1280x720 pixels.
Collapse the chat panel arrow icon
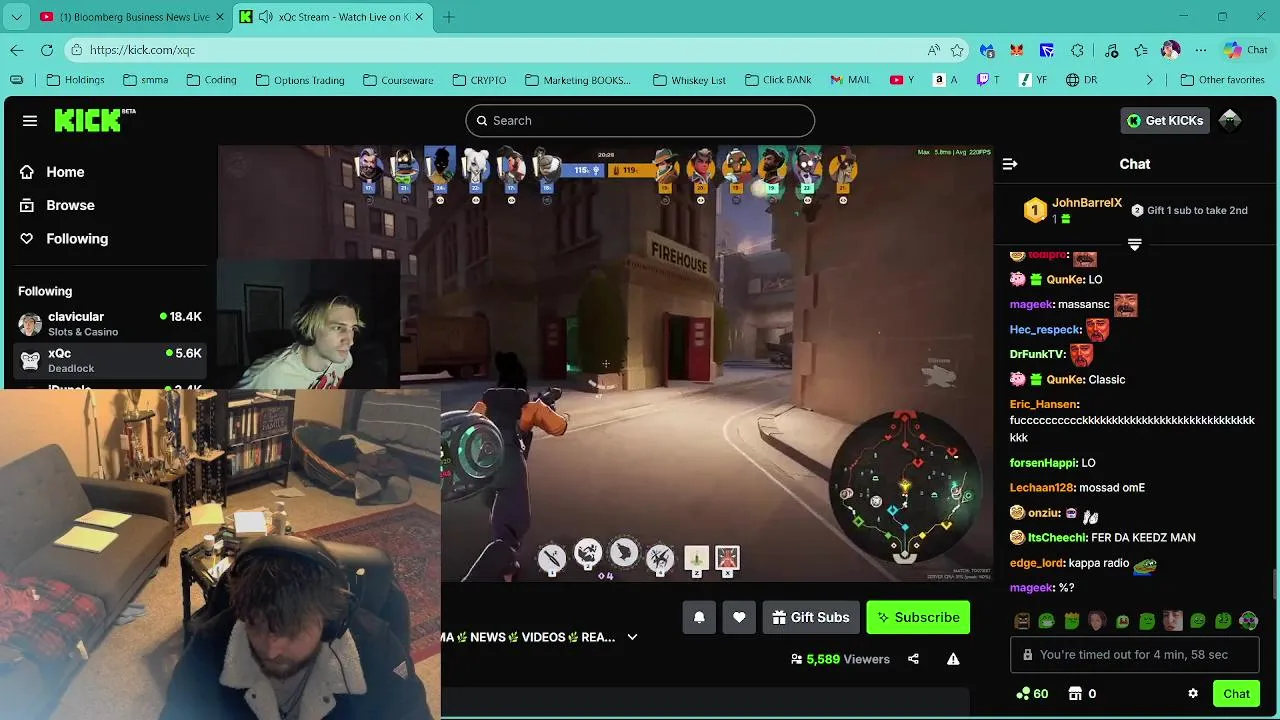tap(1010, 164)
